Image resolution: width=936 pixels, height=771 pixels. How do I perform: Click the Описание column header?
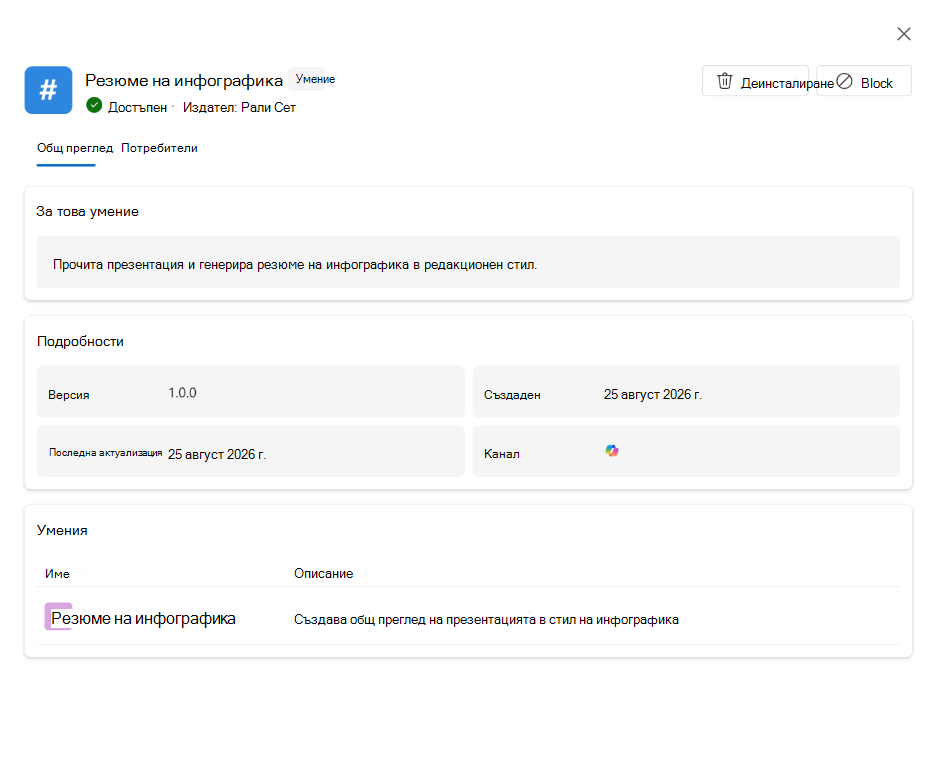(324, 573)
